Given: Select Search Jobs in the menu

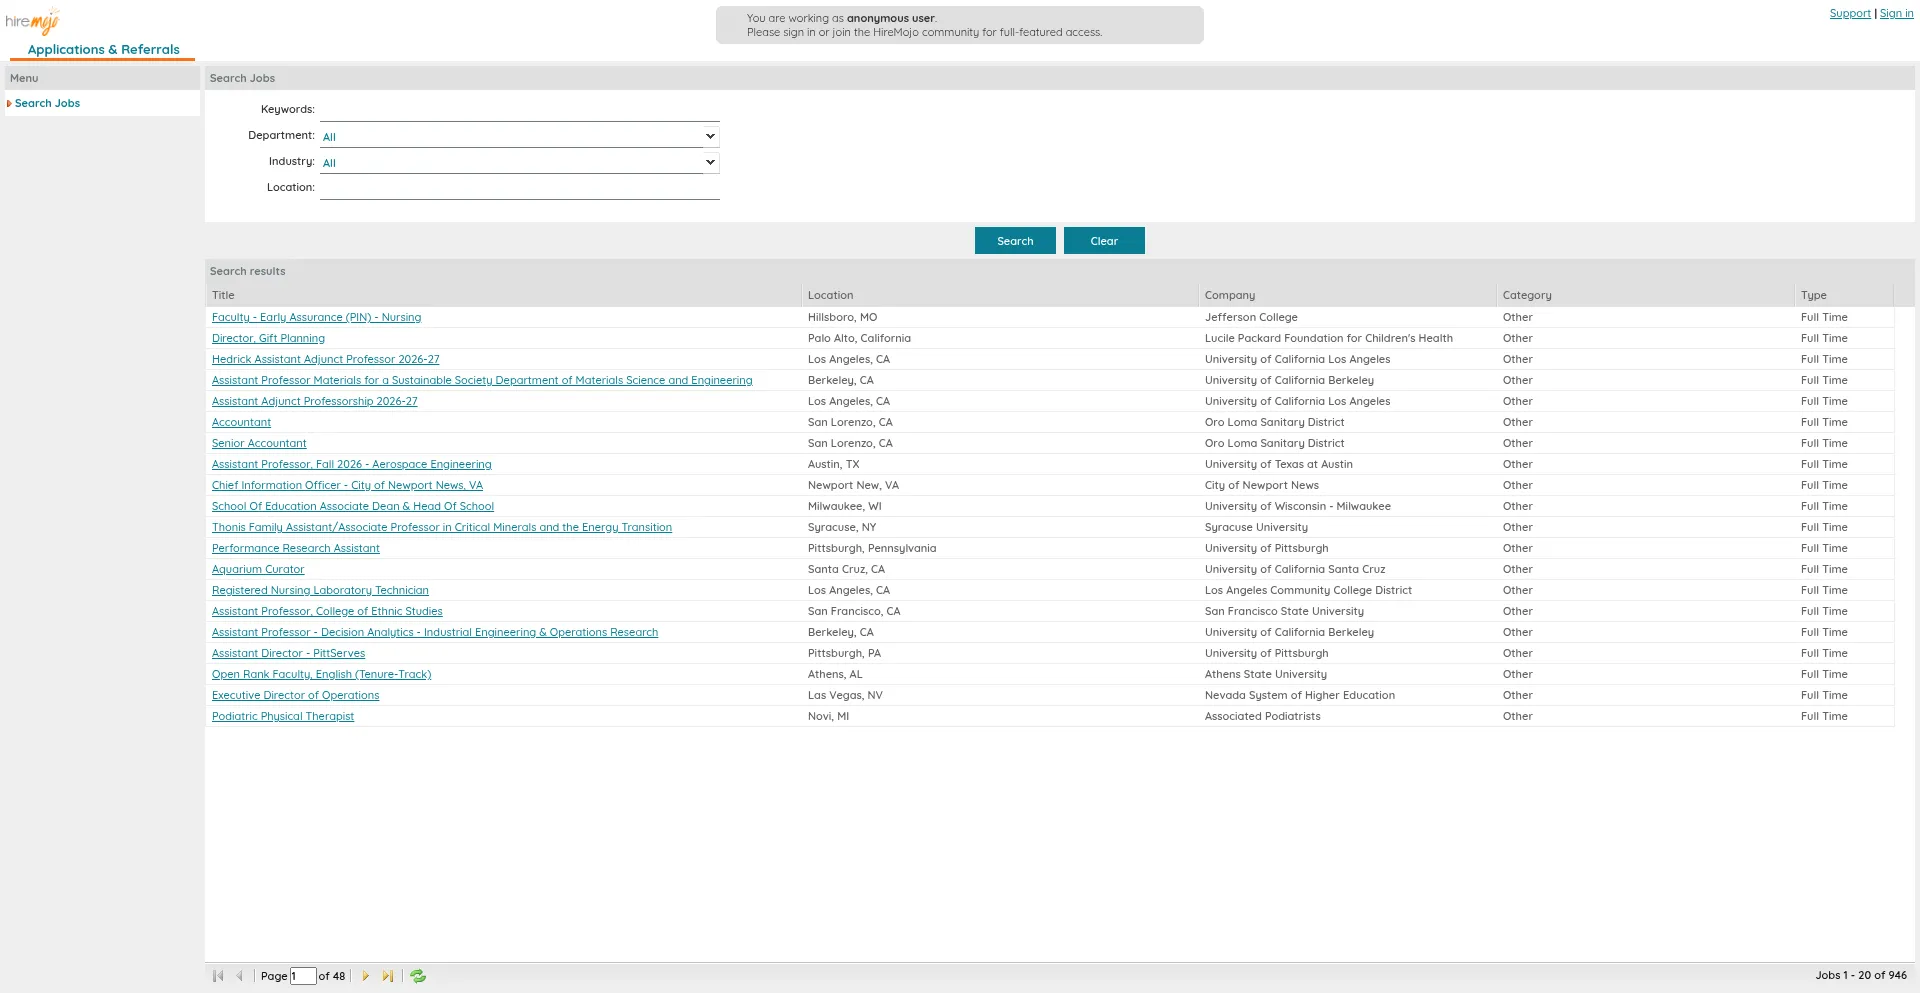Looking at the screenshot, I should [47, 103].
